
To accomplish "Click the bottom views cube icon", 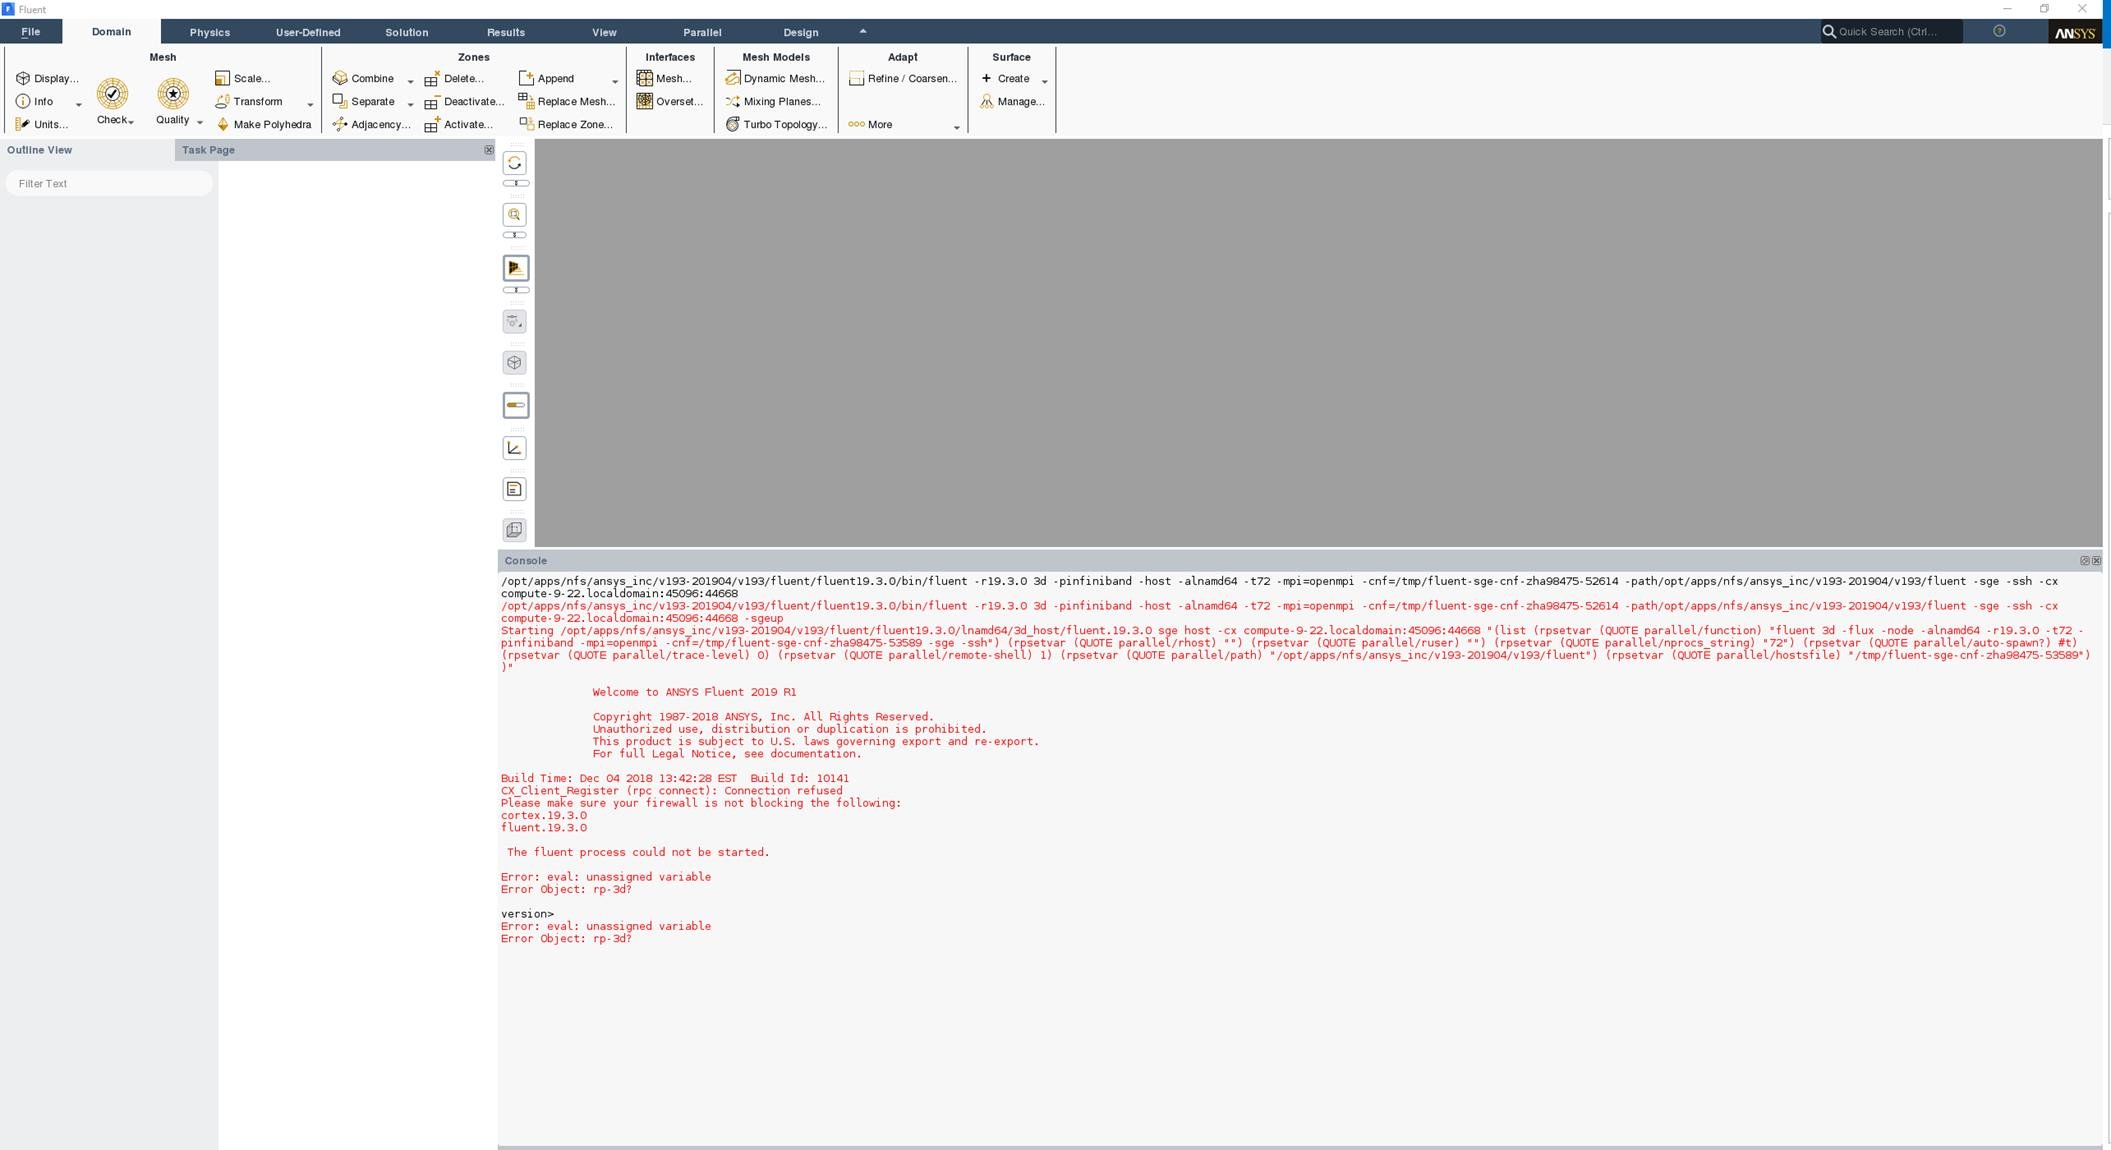I will [x=515, y=530].
